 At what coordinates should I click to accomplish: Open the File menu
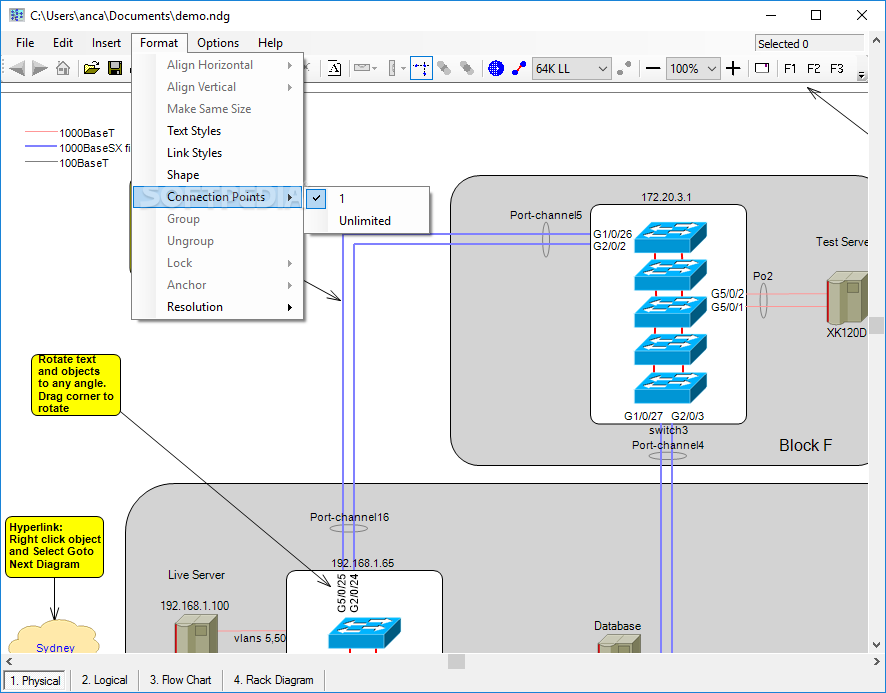click(25, 43)
